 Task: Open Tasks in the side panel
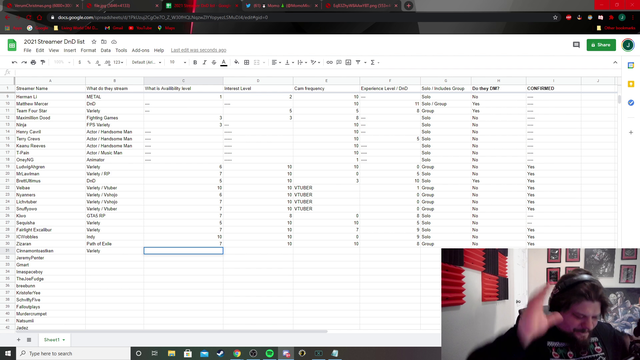coord(631,103)
